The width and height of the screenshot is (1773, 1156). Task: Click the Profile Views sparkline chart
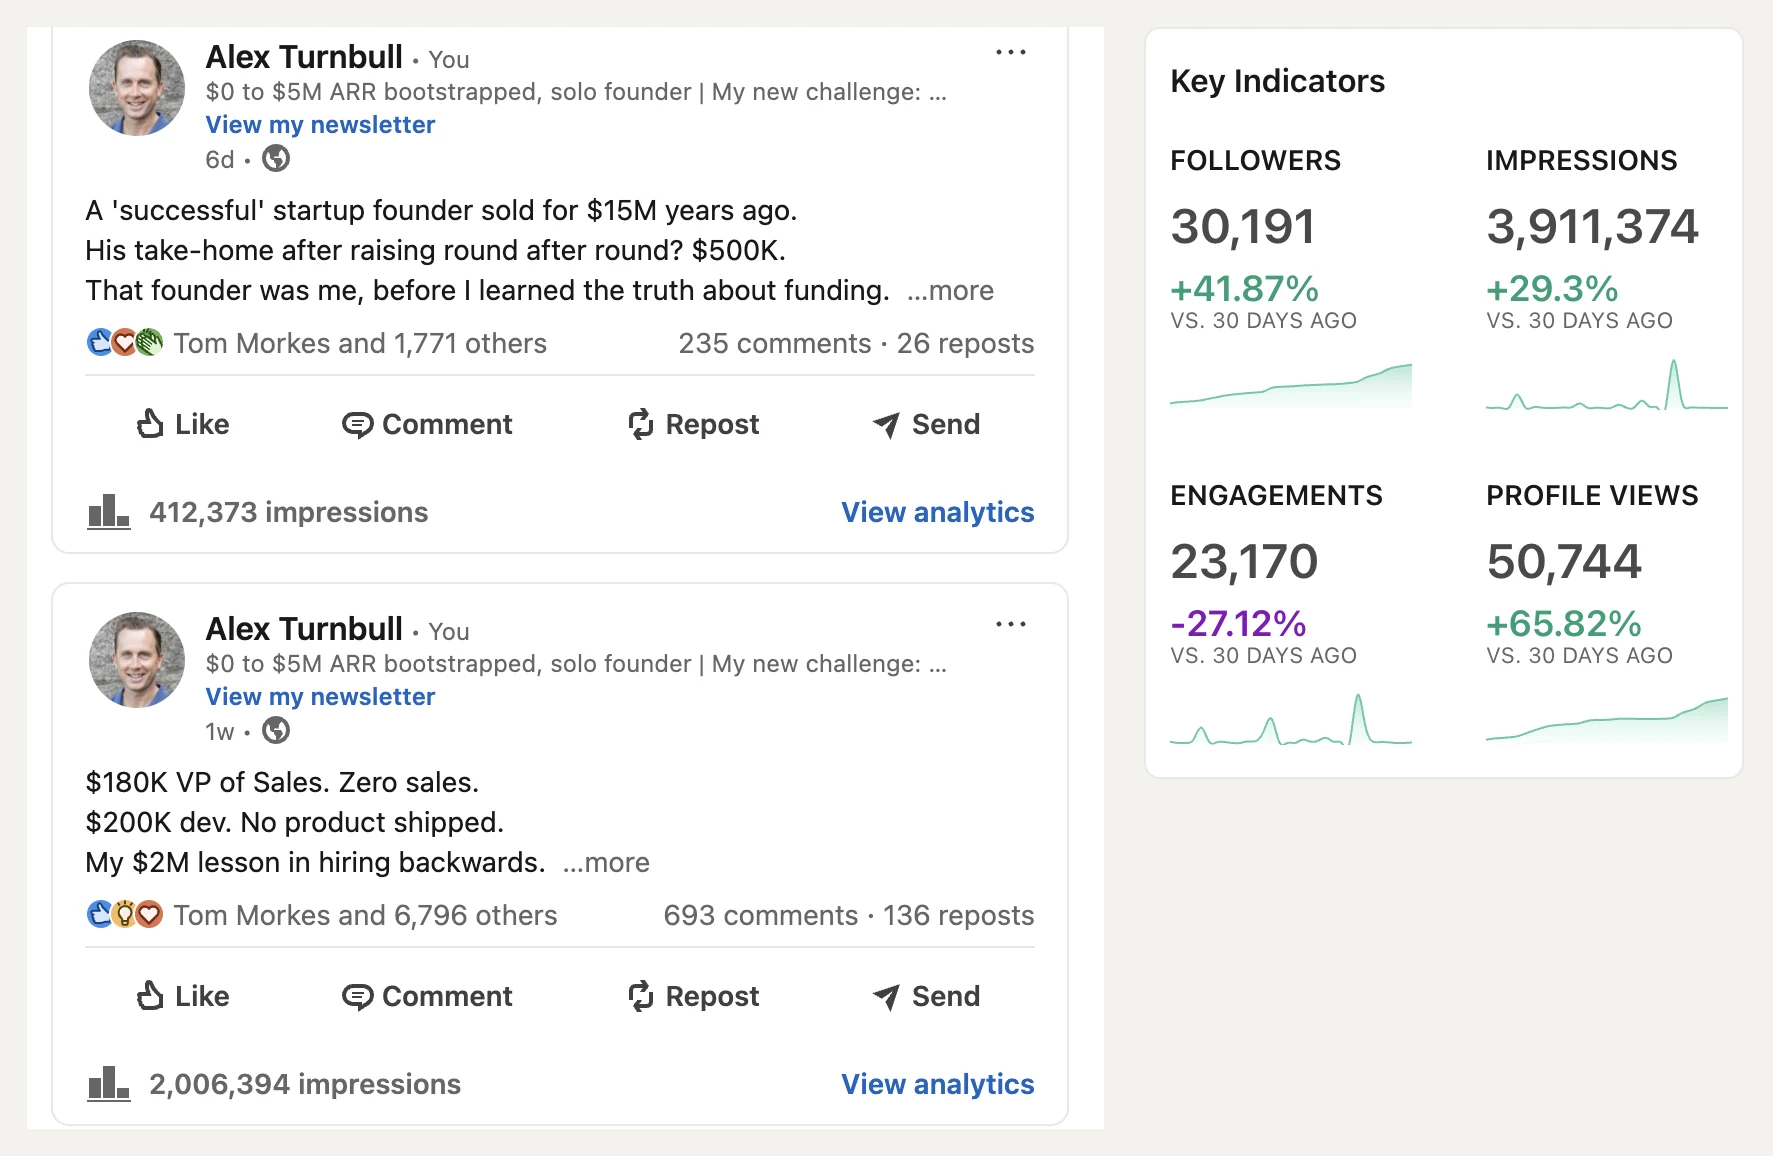click(x=1607, y=720)
